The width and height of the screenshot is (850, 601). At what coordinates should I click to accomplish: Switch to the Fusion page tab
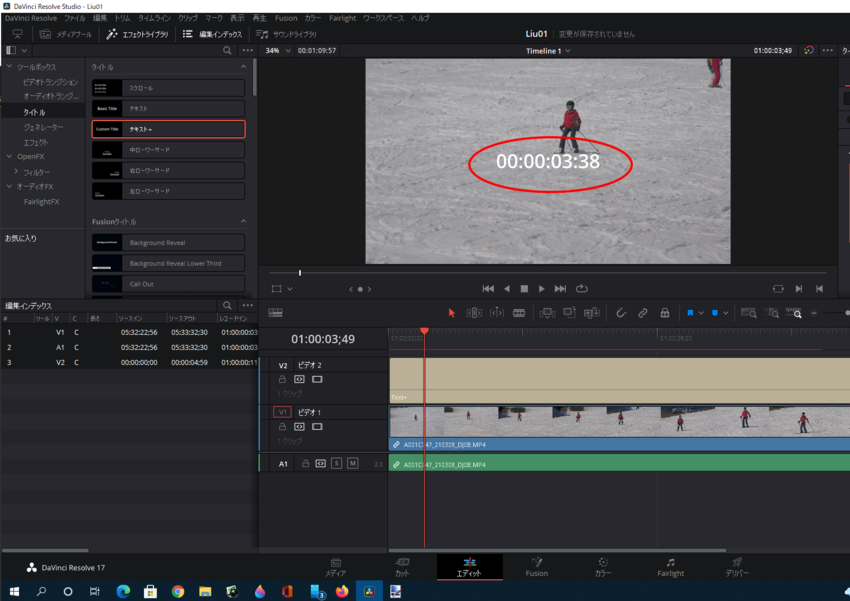(536, 567)
